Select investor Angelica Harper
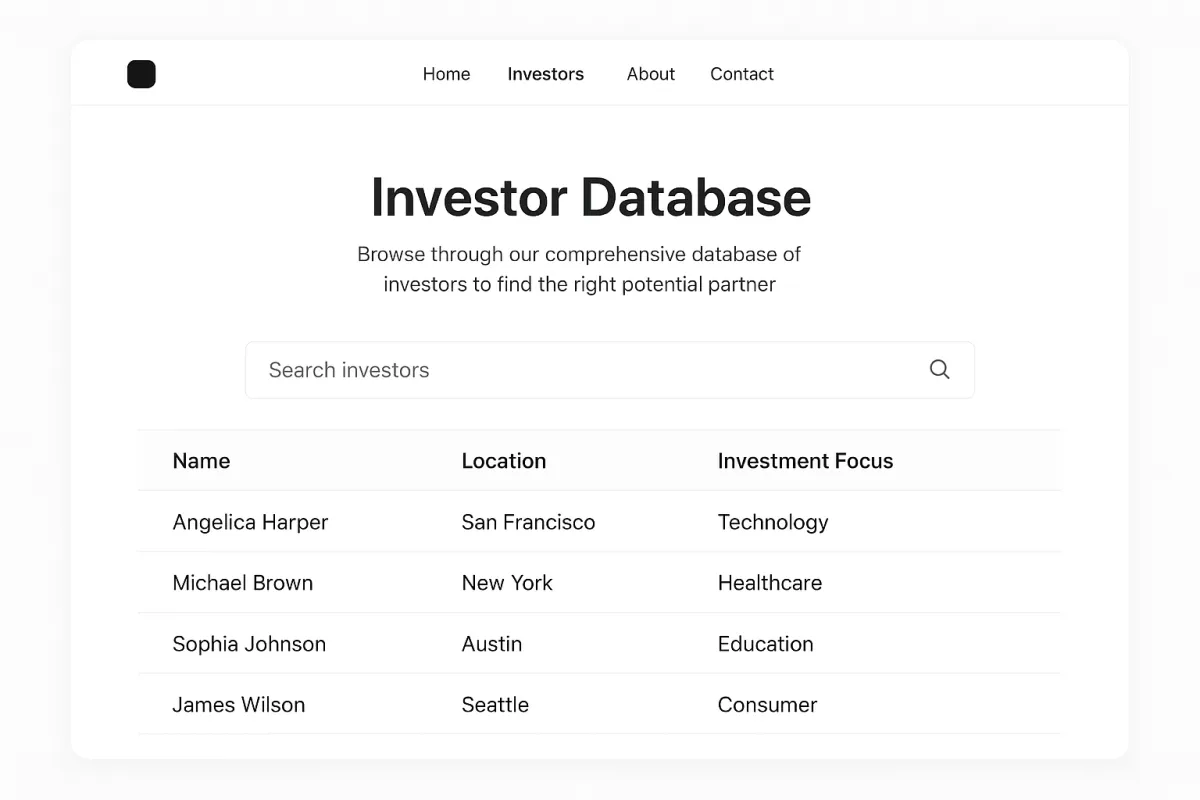The height and width of the screenshot is (800, 1200). tap(250, 522)
